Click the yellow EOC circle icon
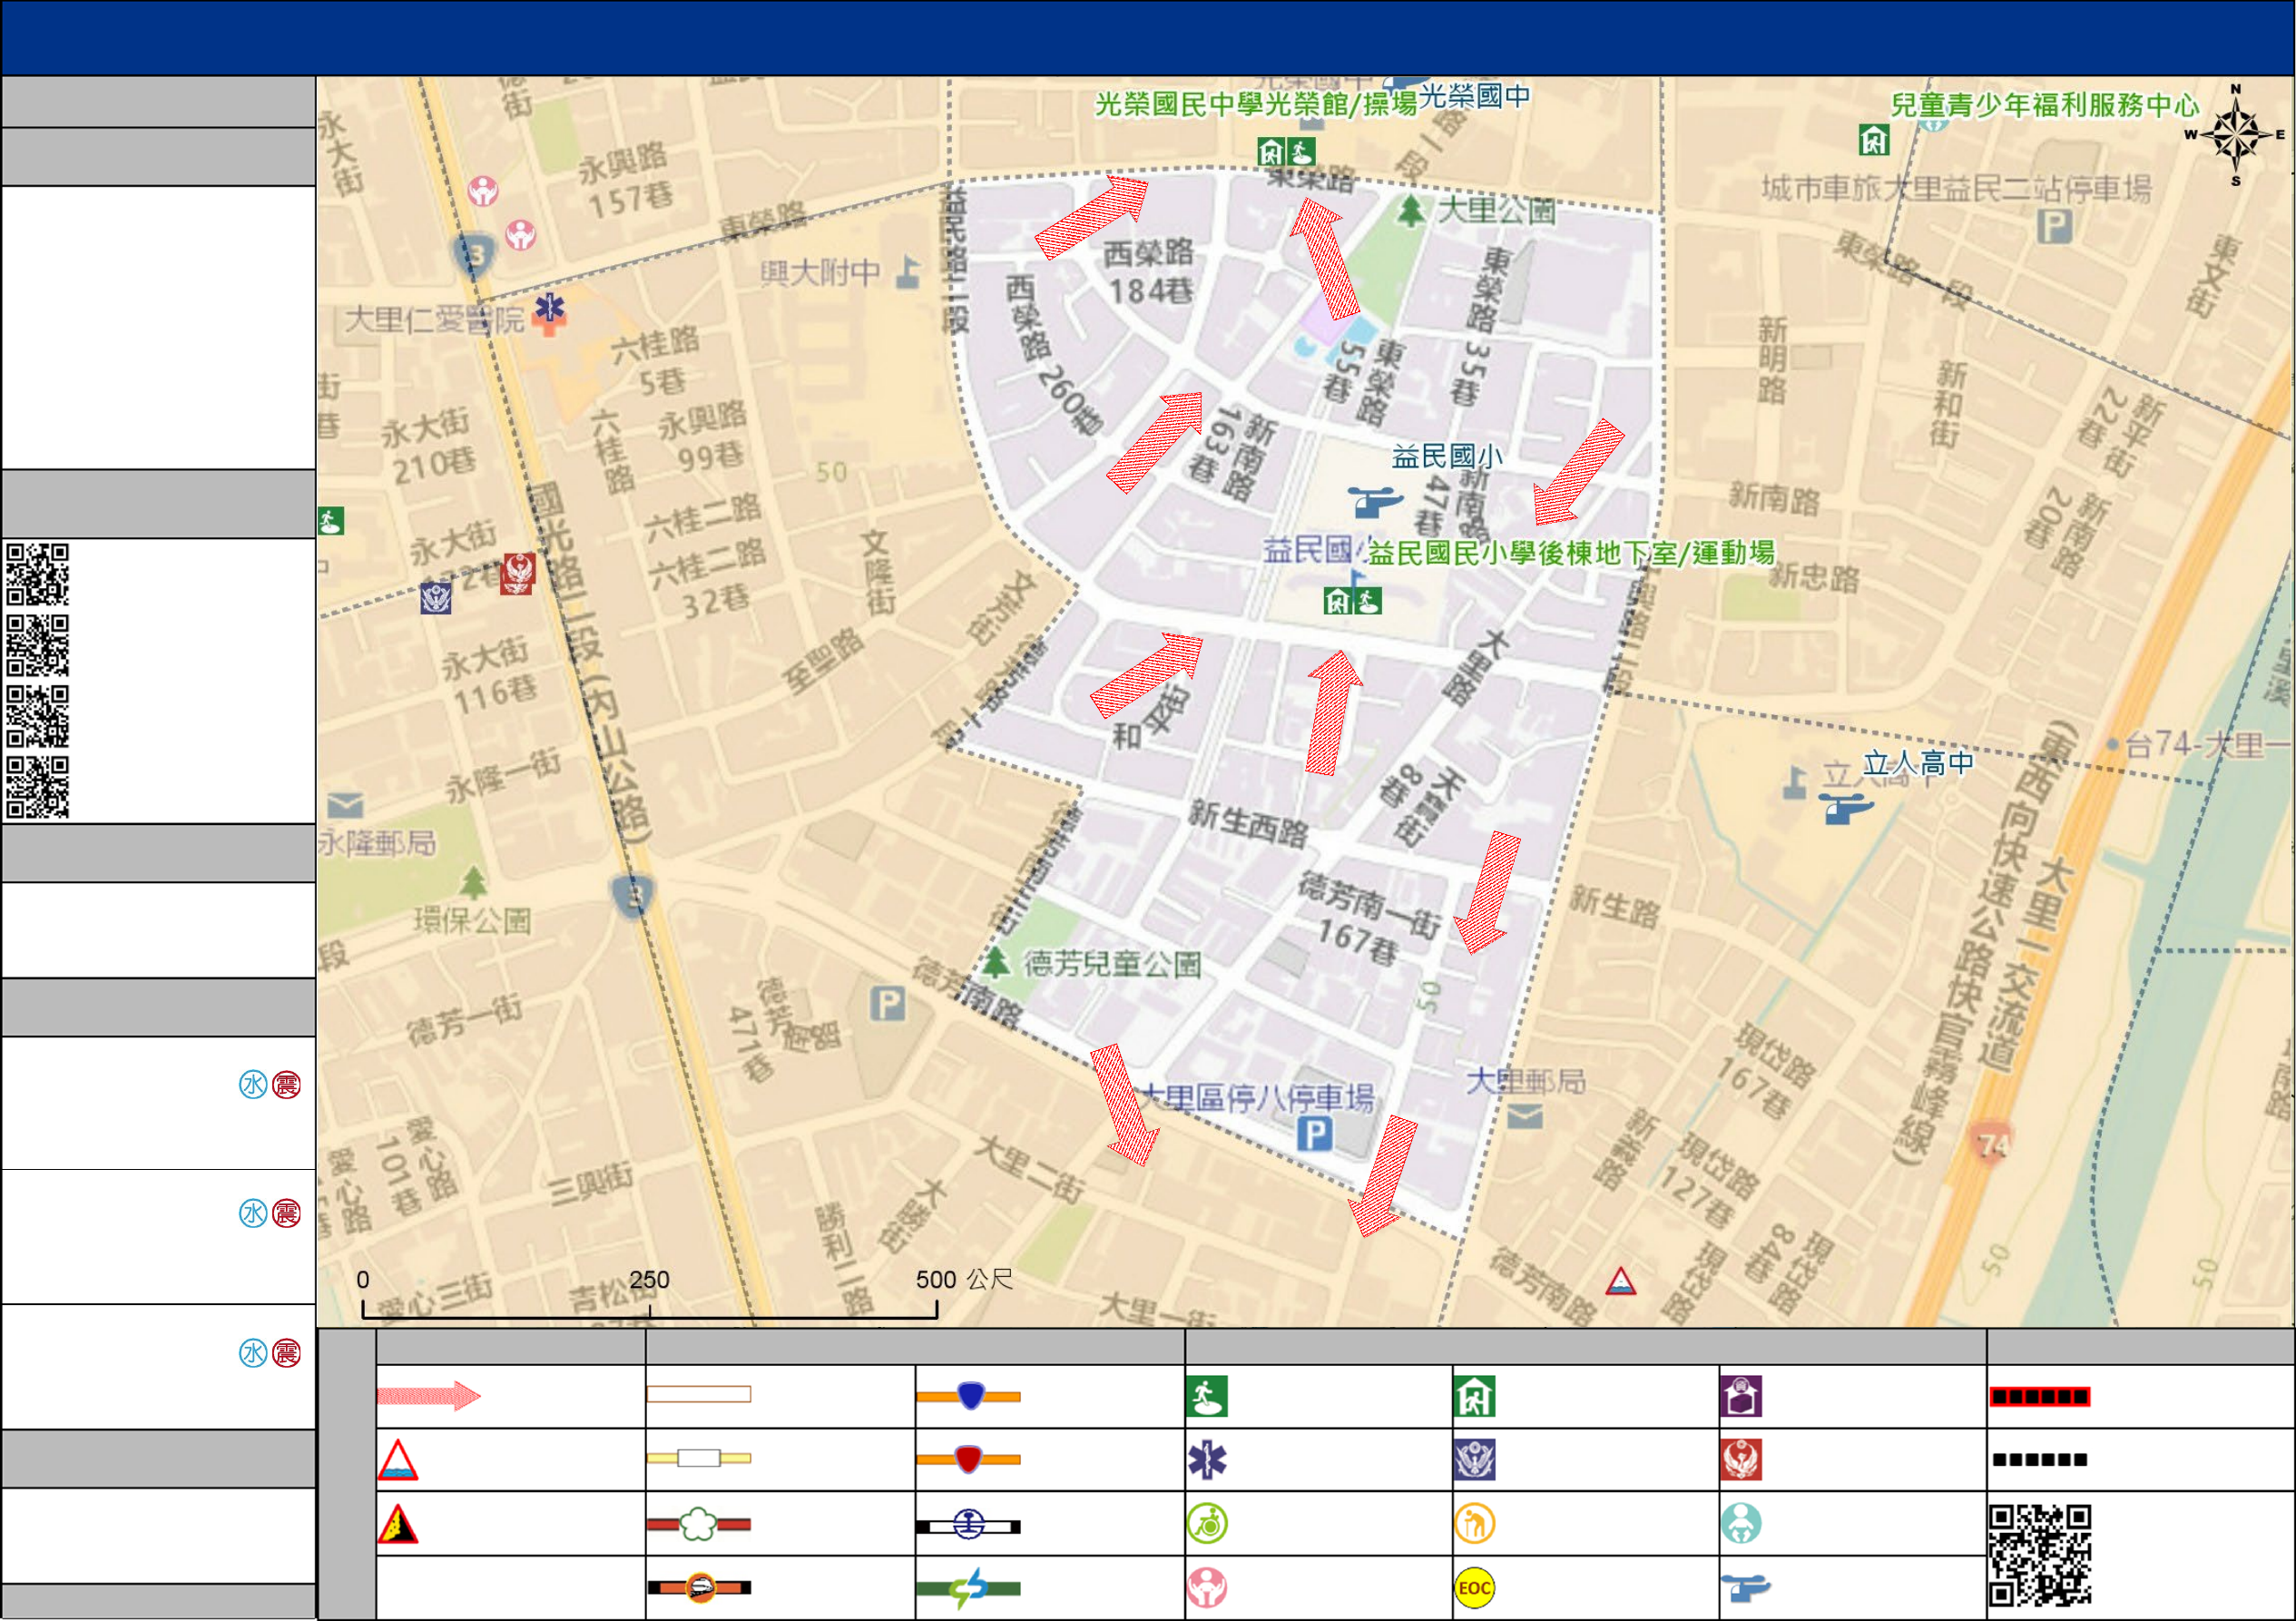 pos(1475,1588)
